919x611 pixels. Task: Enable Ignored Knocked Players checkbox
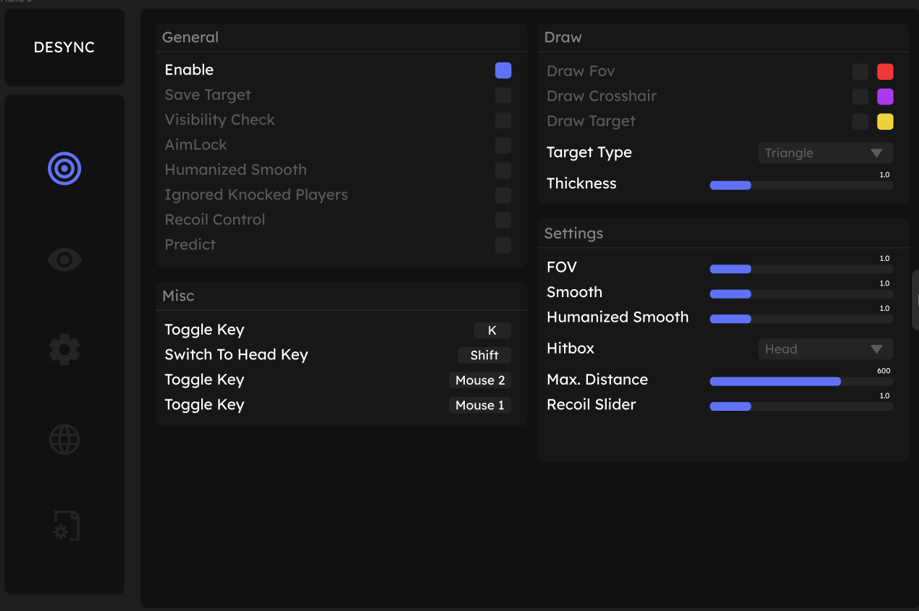(503, 195)
